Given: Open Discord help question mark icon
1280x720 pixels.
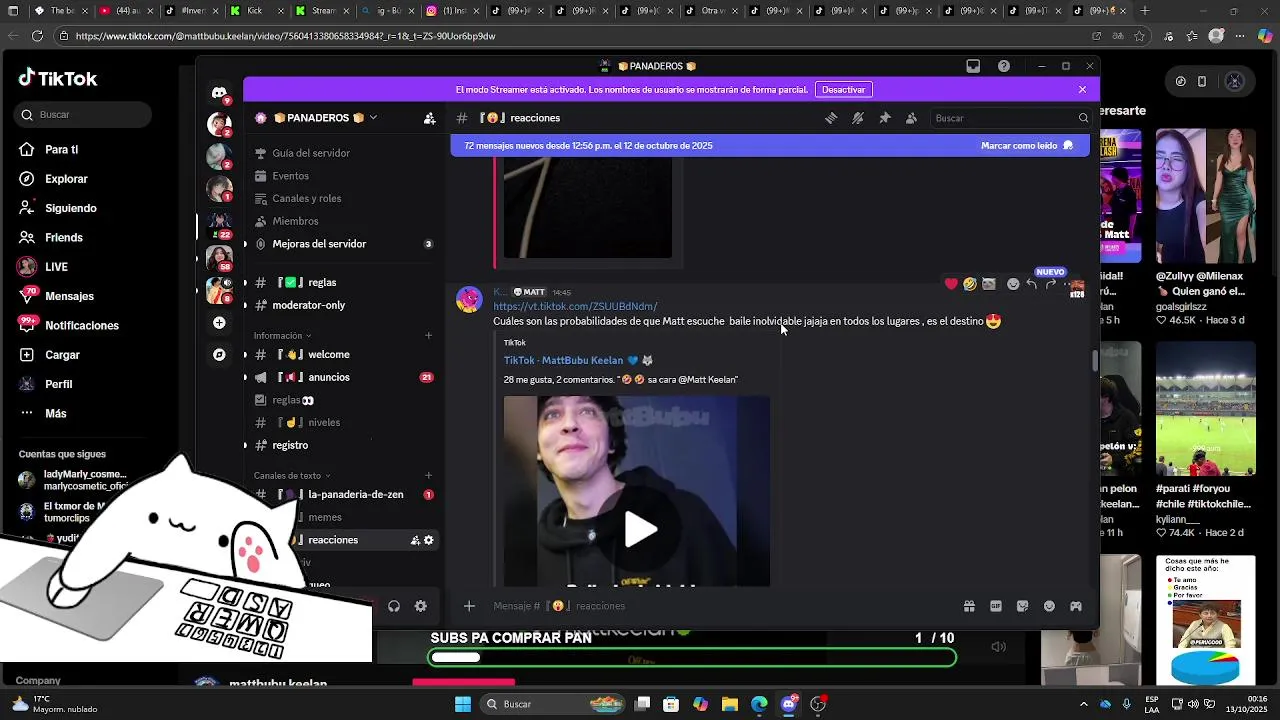Looking at the screenshot, I should point(1004,66).
